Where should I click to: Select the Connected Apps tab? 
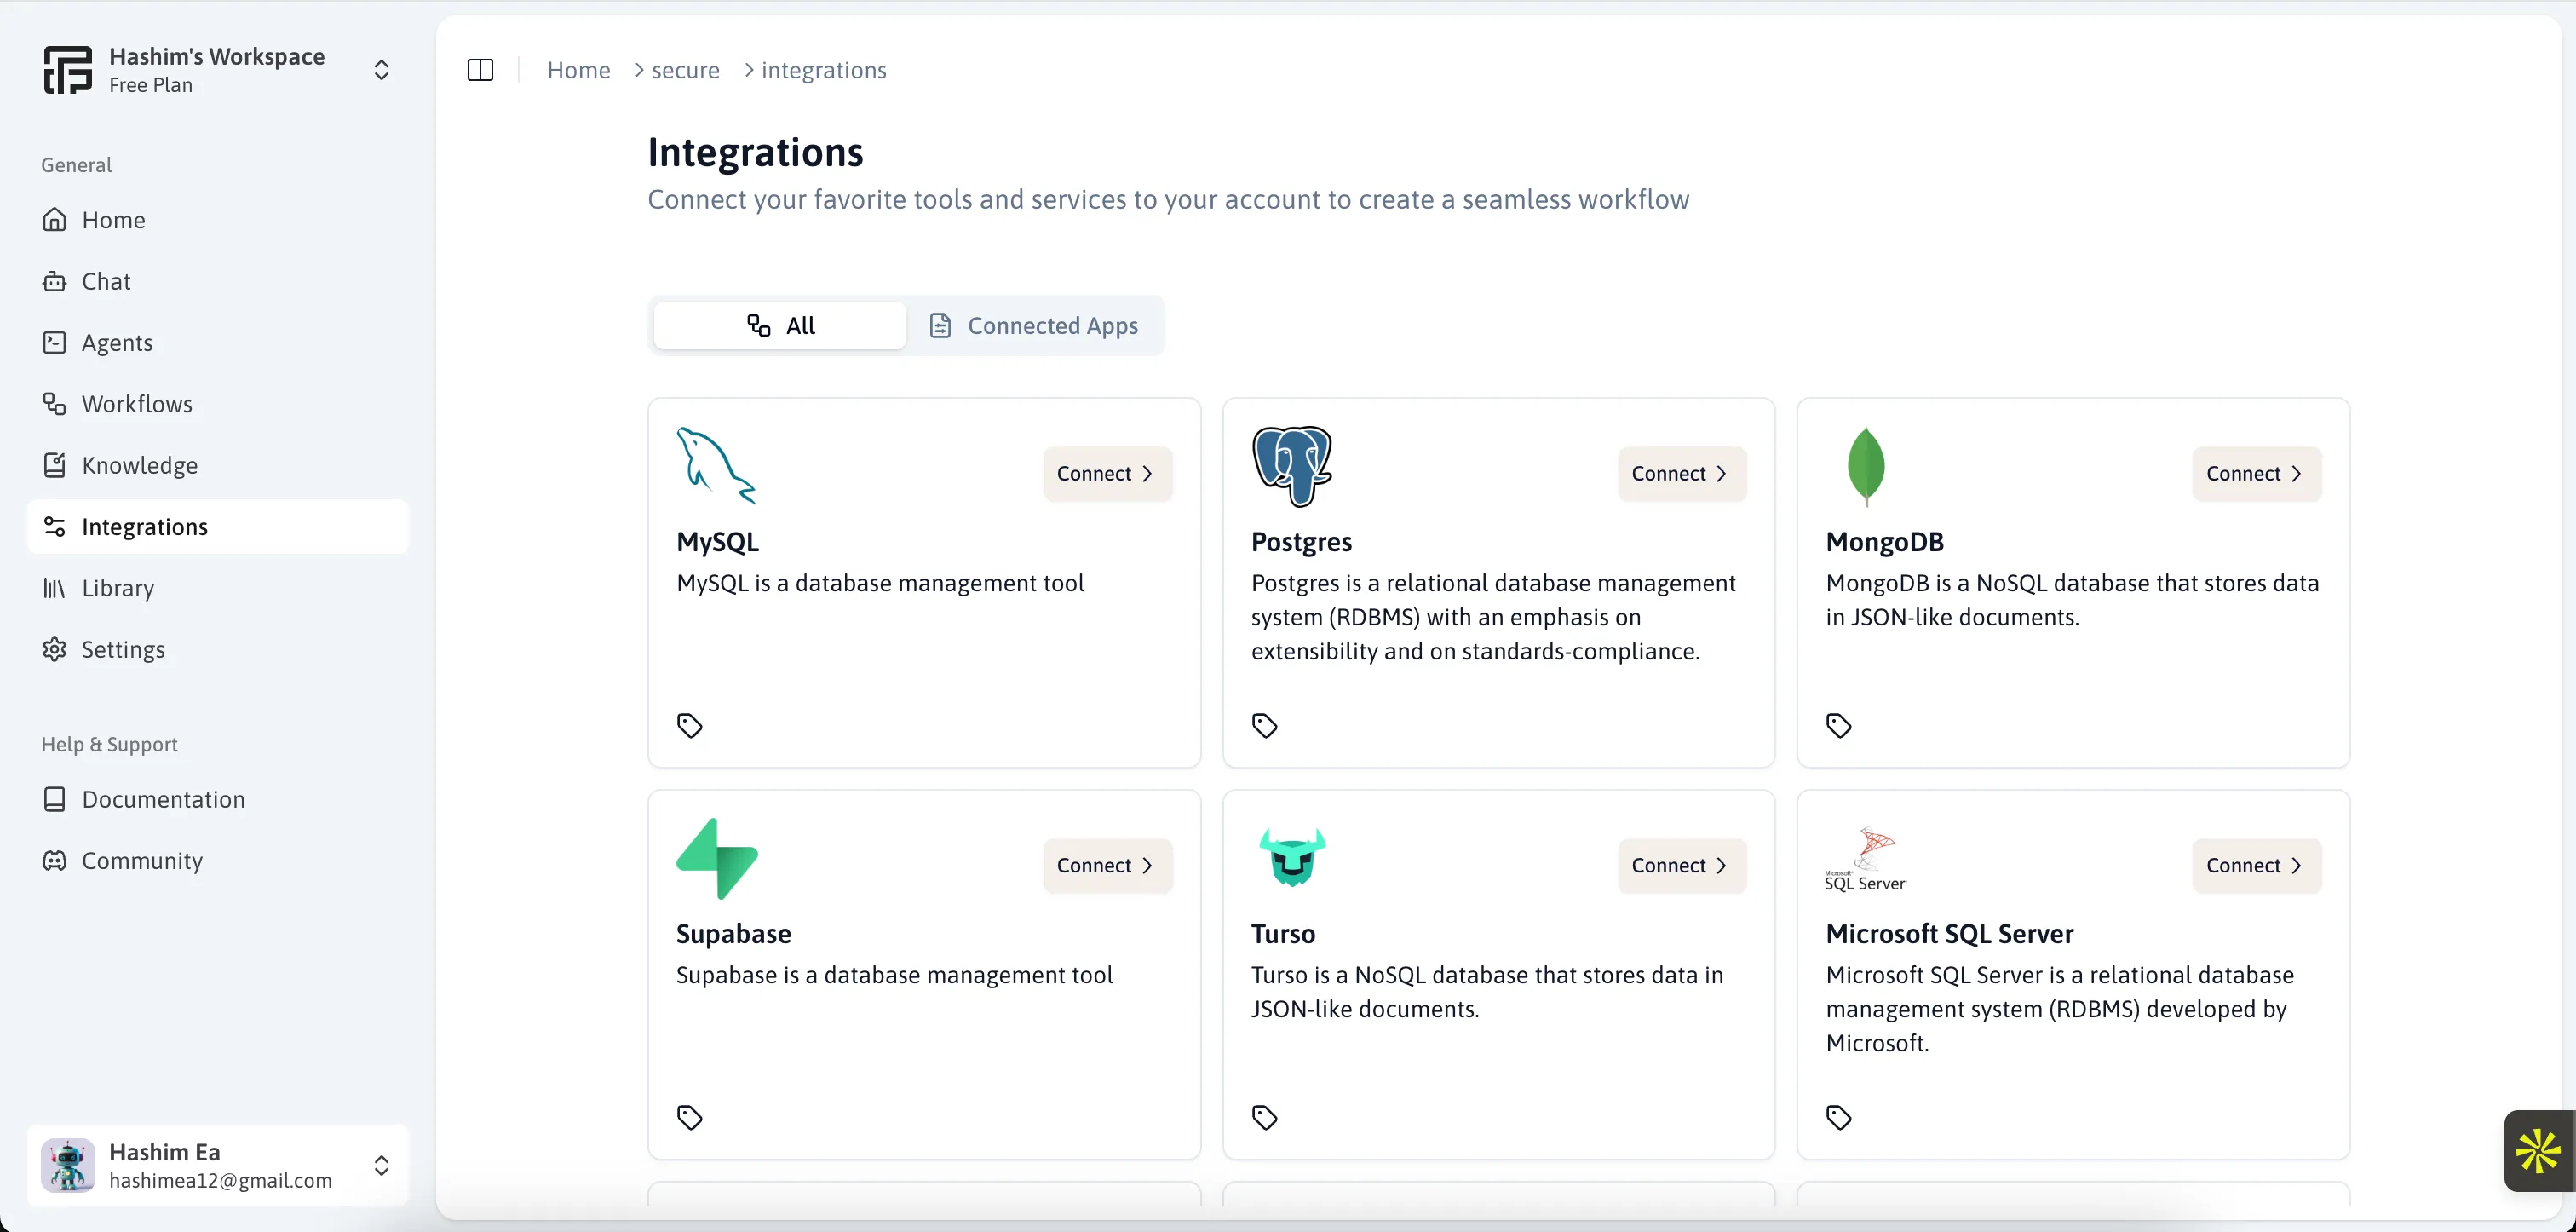coord(1034,326)
